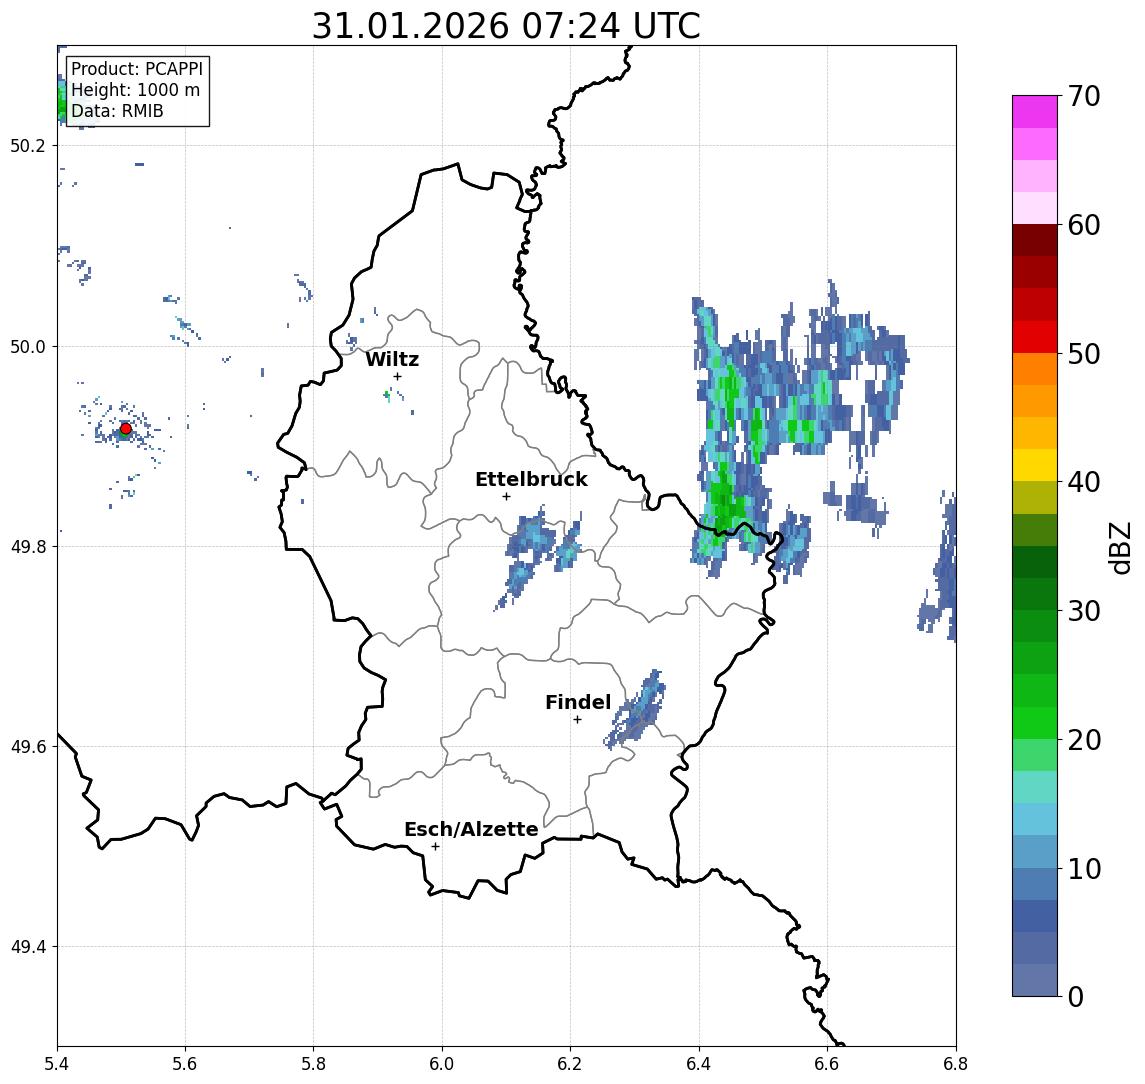1145x1084 pixels.
Task: Click the magenta top colorbar swatch
Action: (1035, 112)
